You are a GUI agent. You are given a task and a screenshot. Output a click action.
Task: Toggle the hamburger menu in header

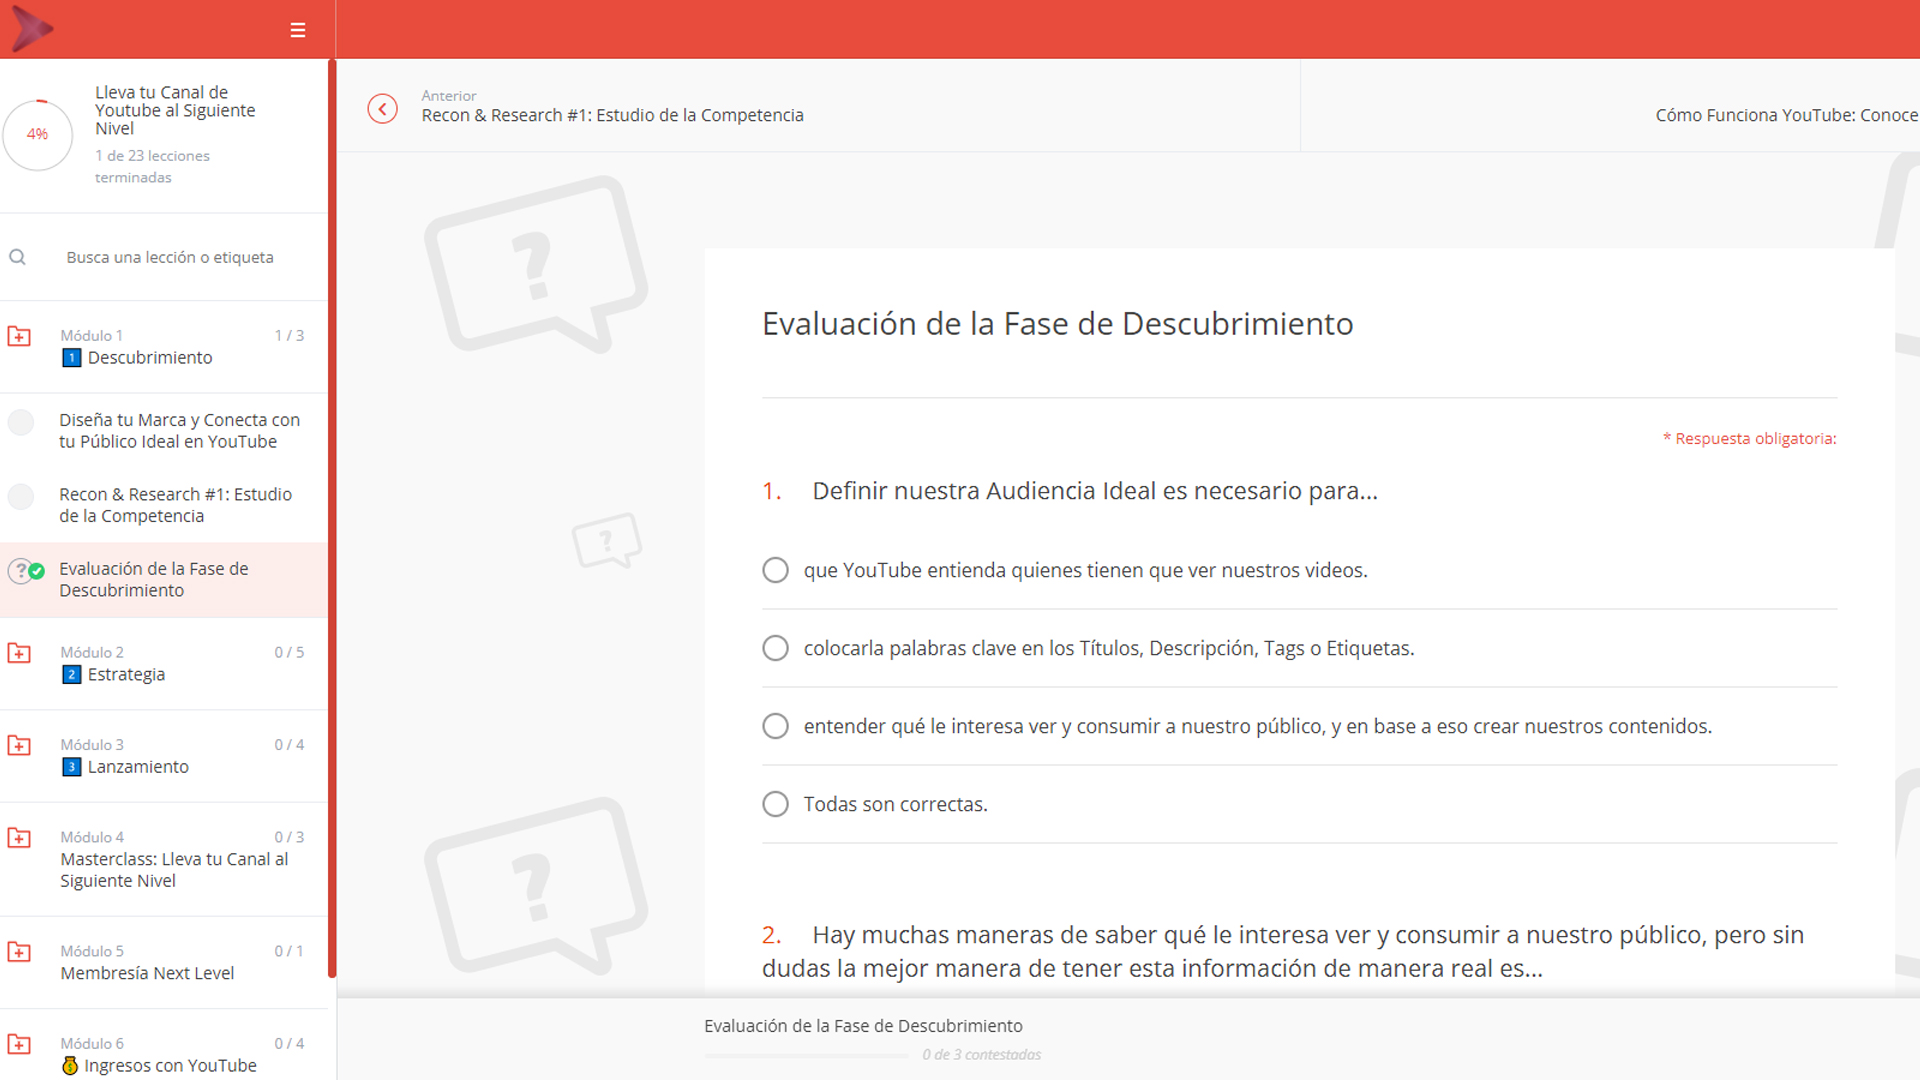[298, 30]
